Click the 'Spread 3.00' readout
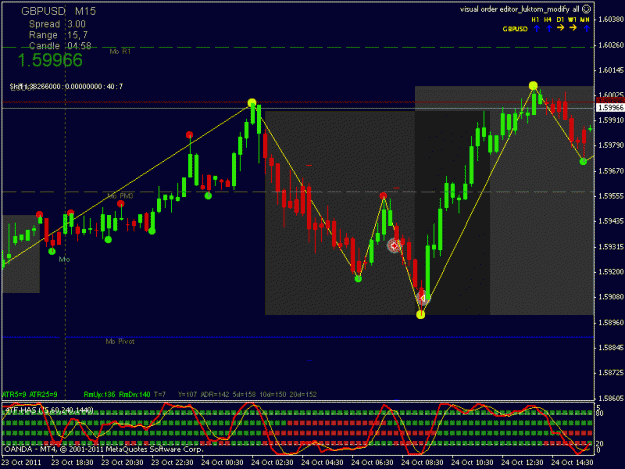 click(x=57, y=24)
